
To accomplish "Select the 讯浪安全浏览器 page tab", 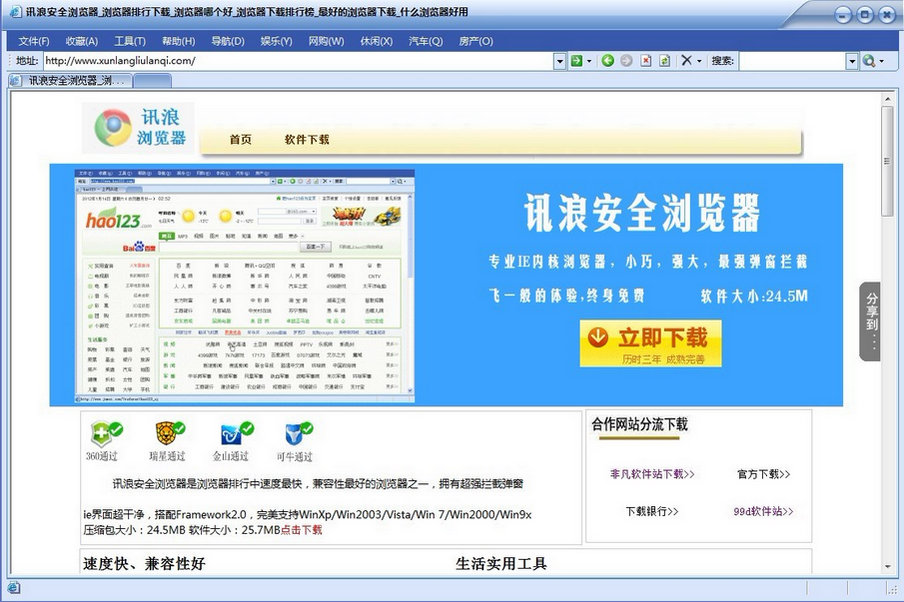I will click(x=71, y=81).
